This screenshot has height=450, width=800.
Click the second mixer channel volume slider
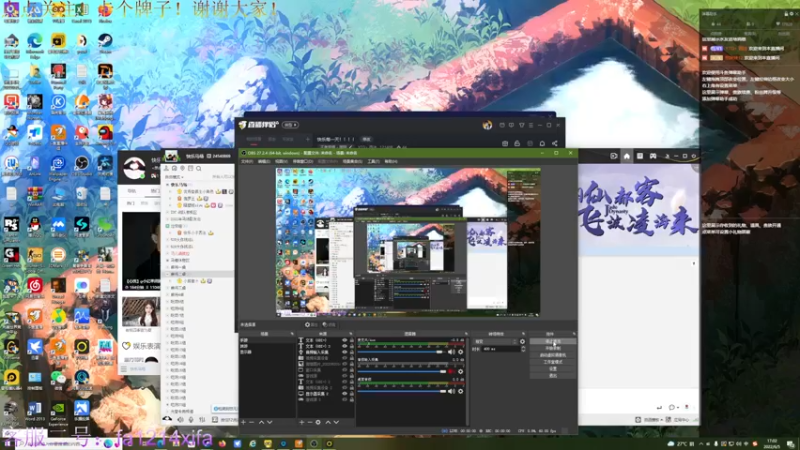(403, 371)
